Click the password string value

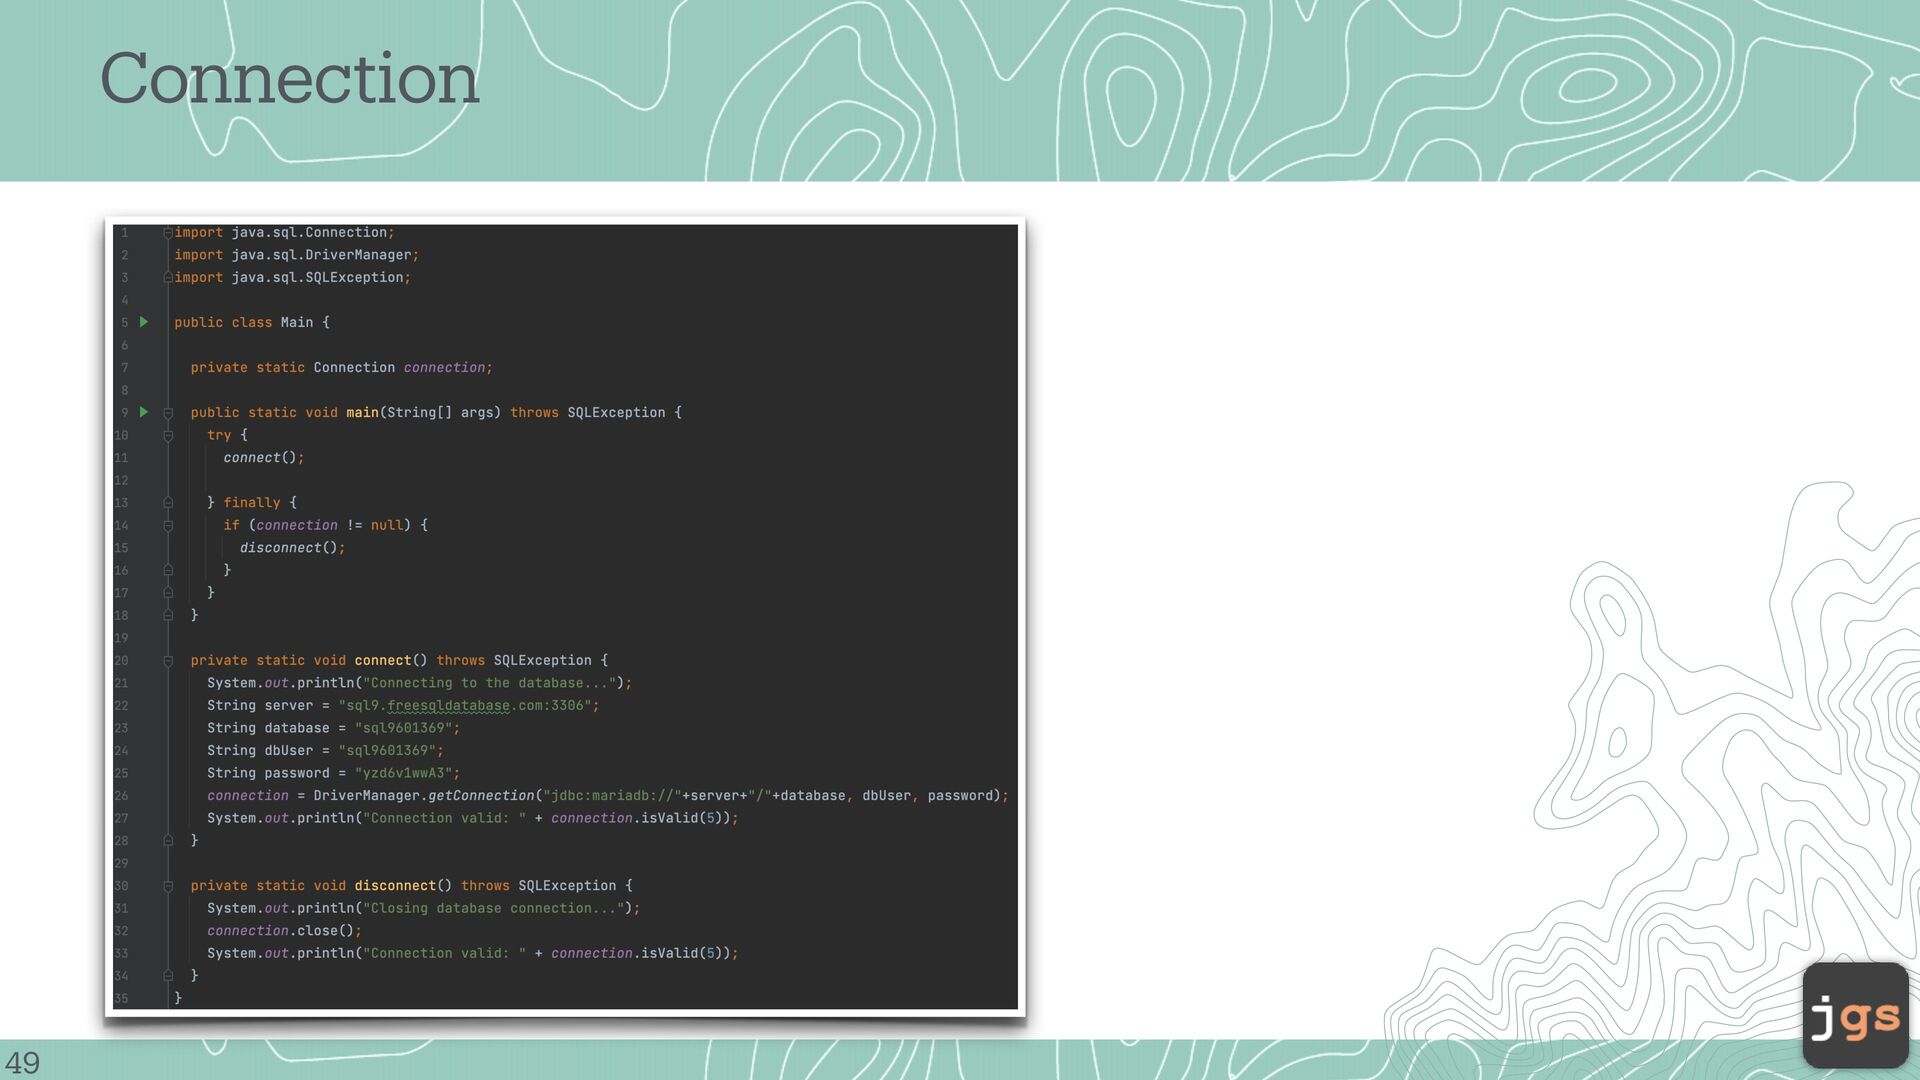pos(406,773)
